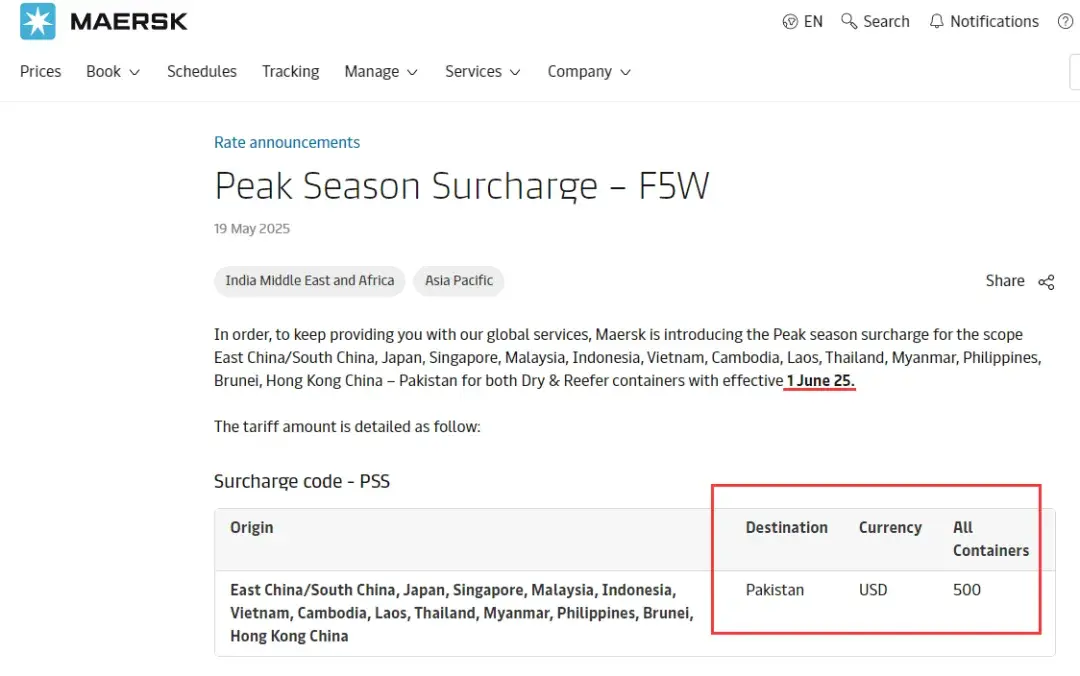The height and width of the screenshot is (676, 1080).
Task: Click the Pakistan destination table cell
Action: click(775, 590)
